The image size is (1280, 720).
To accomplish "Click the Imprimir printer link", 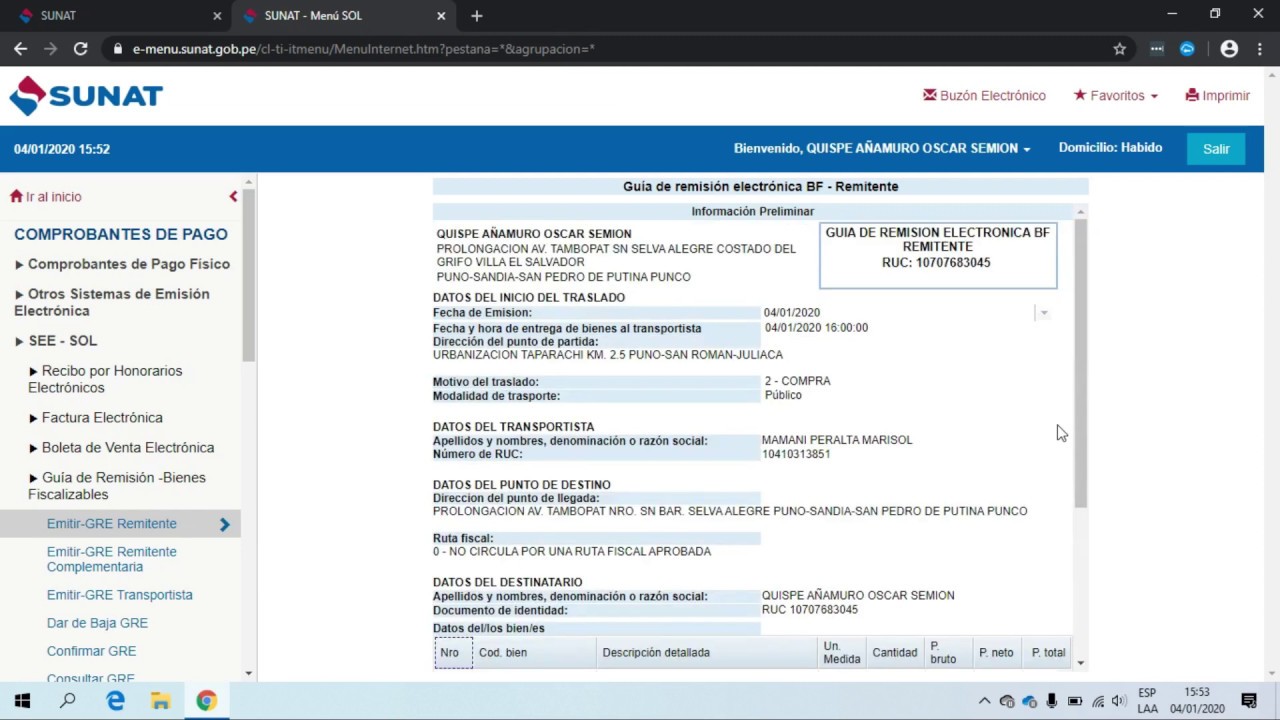I will tap(1217, 96).
